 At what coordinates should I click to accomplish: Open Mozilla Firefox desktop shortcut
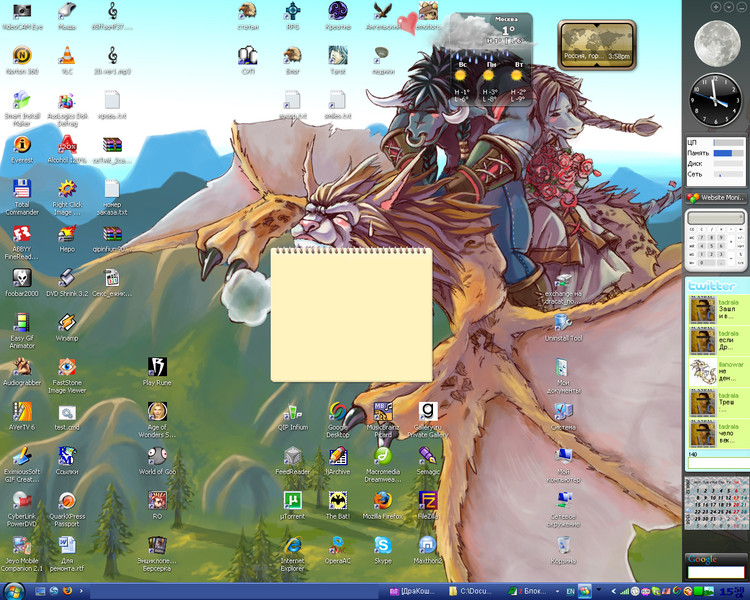coord(383,505)
